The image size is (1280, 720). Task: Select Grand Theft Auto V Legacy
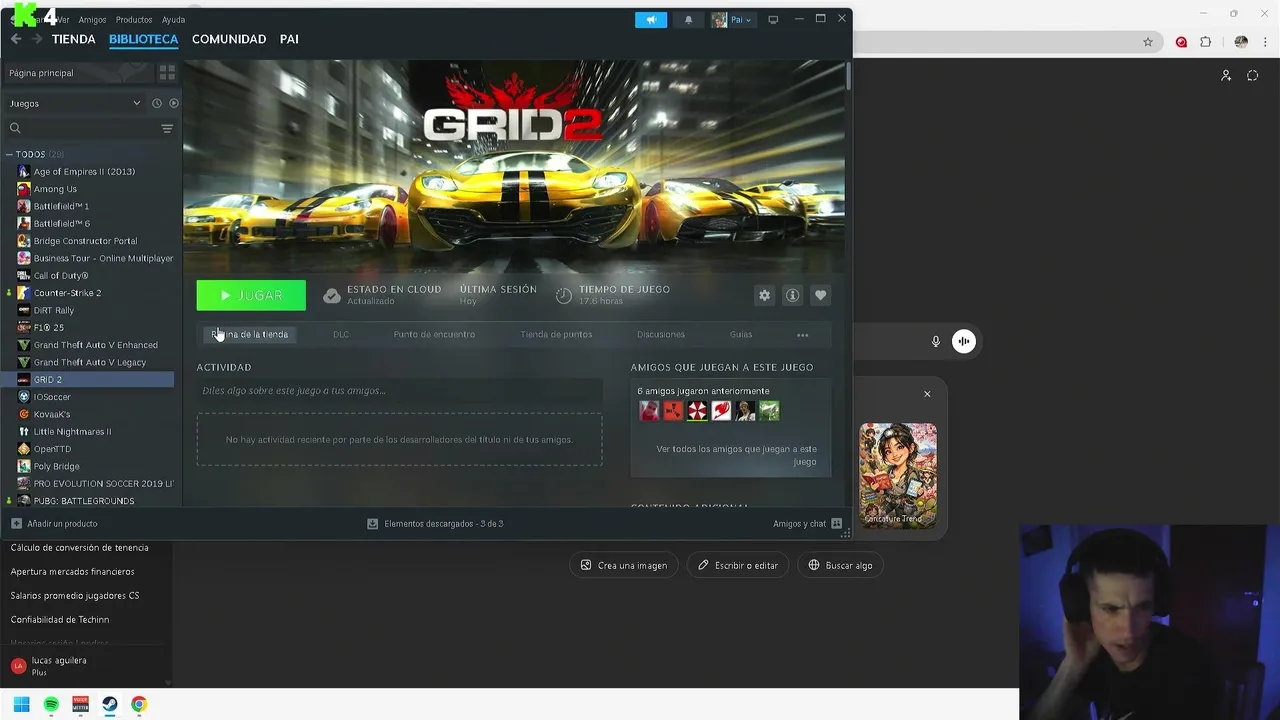click(90, 362)
